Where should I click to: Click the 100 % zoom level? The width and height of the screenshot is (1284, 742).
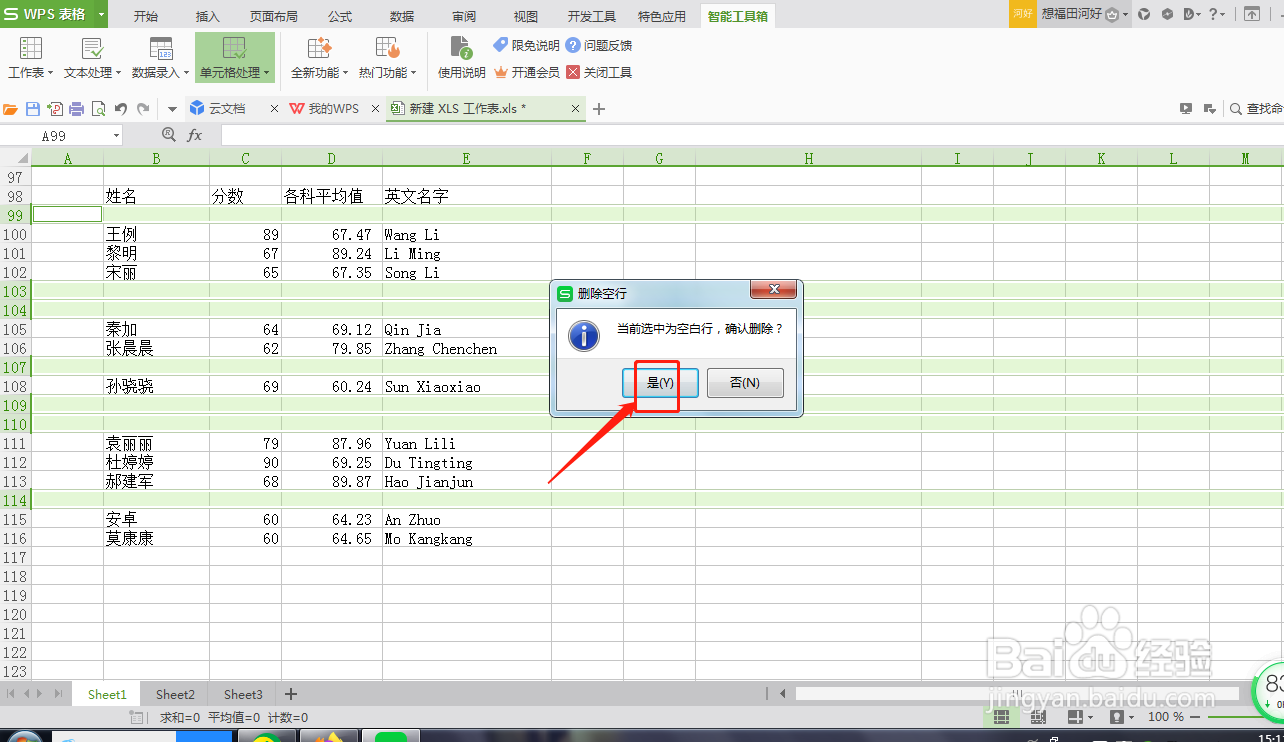1166,717
